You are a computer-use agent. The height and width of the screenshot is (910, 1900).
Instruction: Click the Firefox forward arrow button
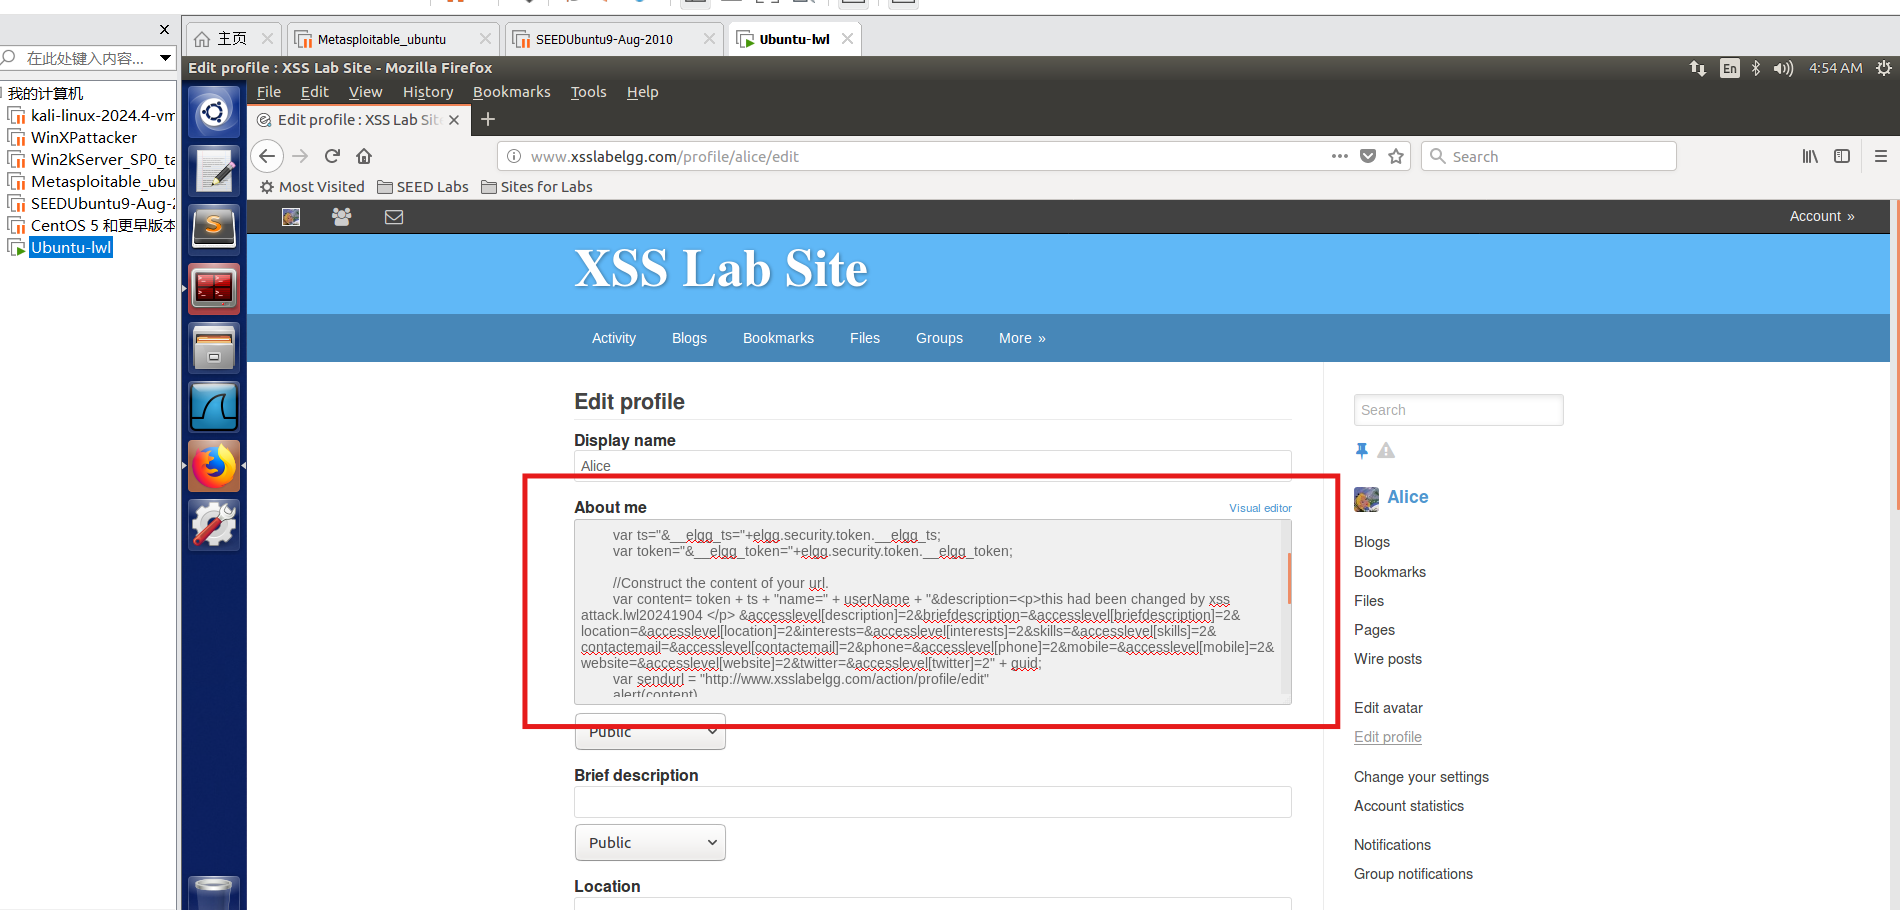300,156
